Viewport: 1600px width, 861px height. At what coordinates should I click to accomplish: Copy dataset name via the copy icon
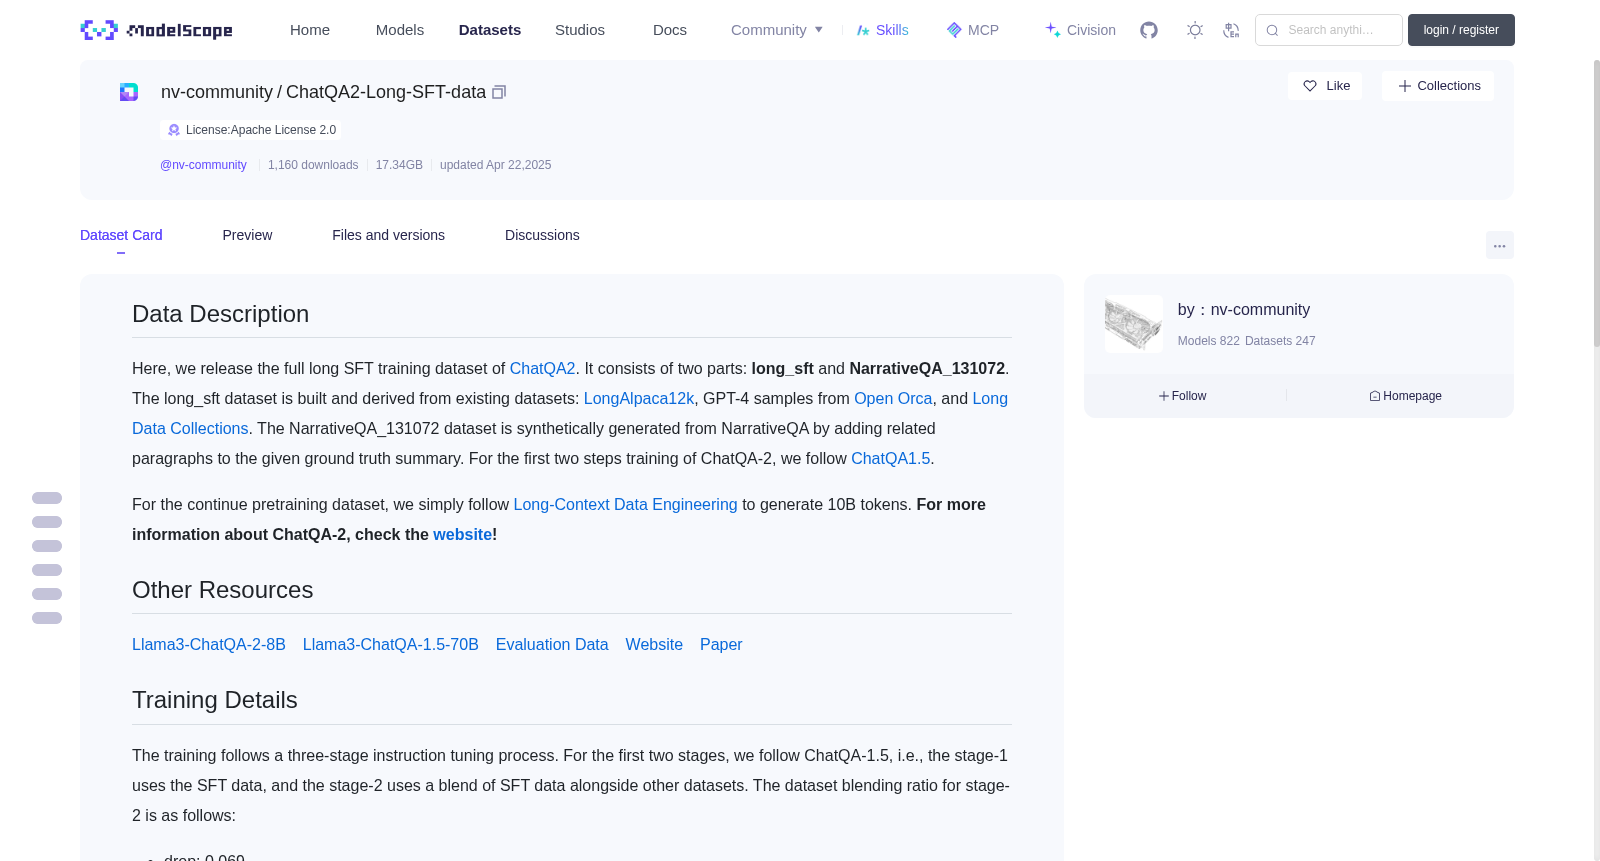pos(499,92)
